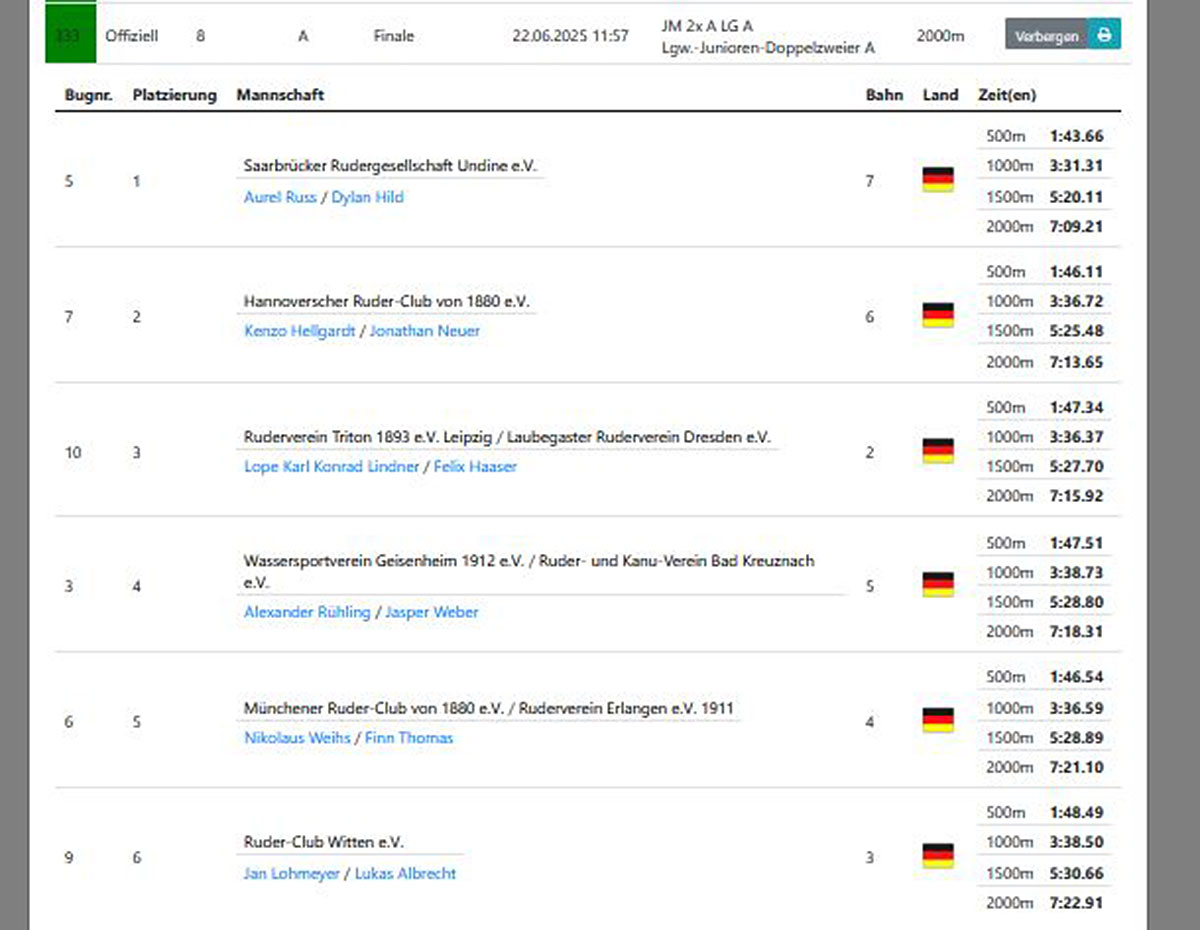The height and width of the screenshot is (930, 1200).
Task: Follow the Lope Karl Konrad Lindner link
Action: (x=332, y=467)
